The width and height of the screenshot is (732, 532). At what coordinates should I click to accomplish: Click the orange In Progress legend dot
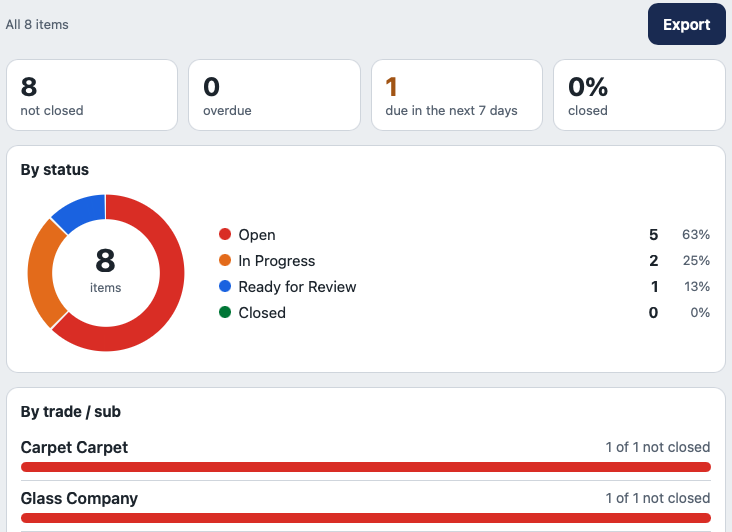(225, 260)
